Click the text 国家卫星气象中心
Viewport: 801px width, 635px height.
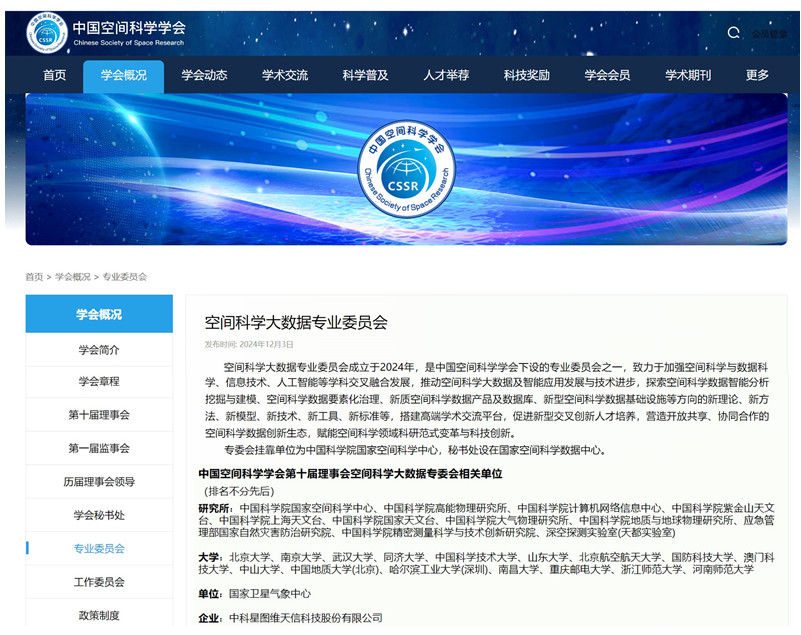click(270, 594)
